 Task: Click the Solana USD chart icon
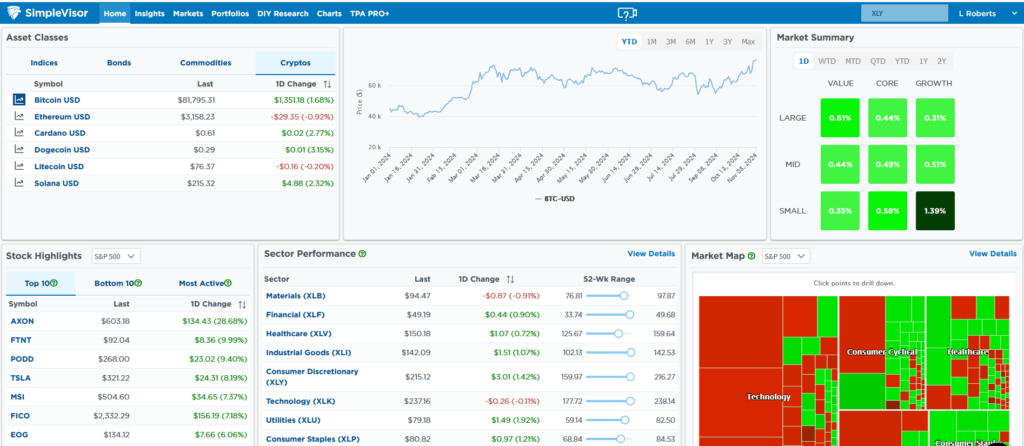18,183
